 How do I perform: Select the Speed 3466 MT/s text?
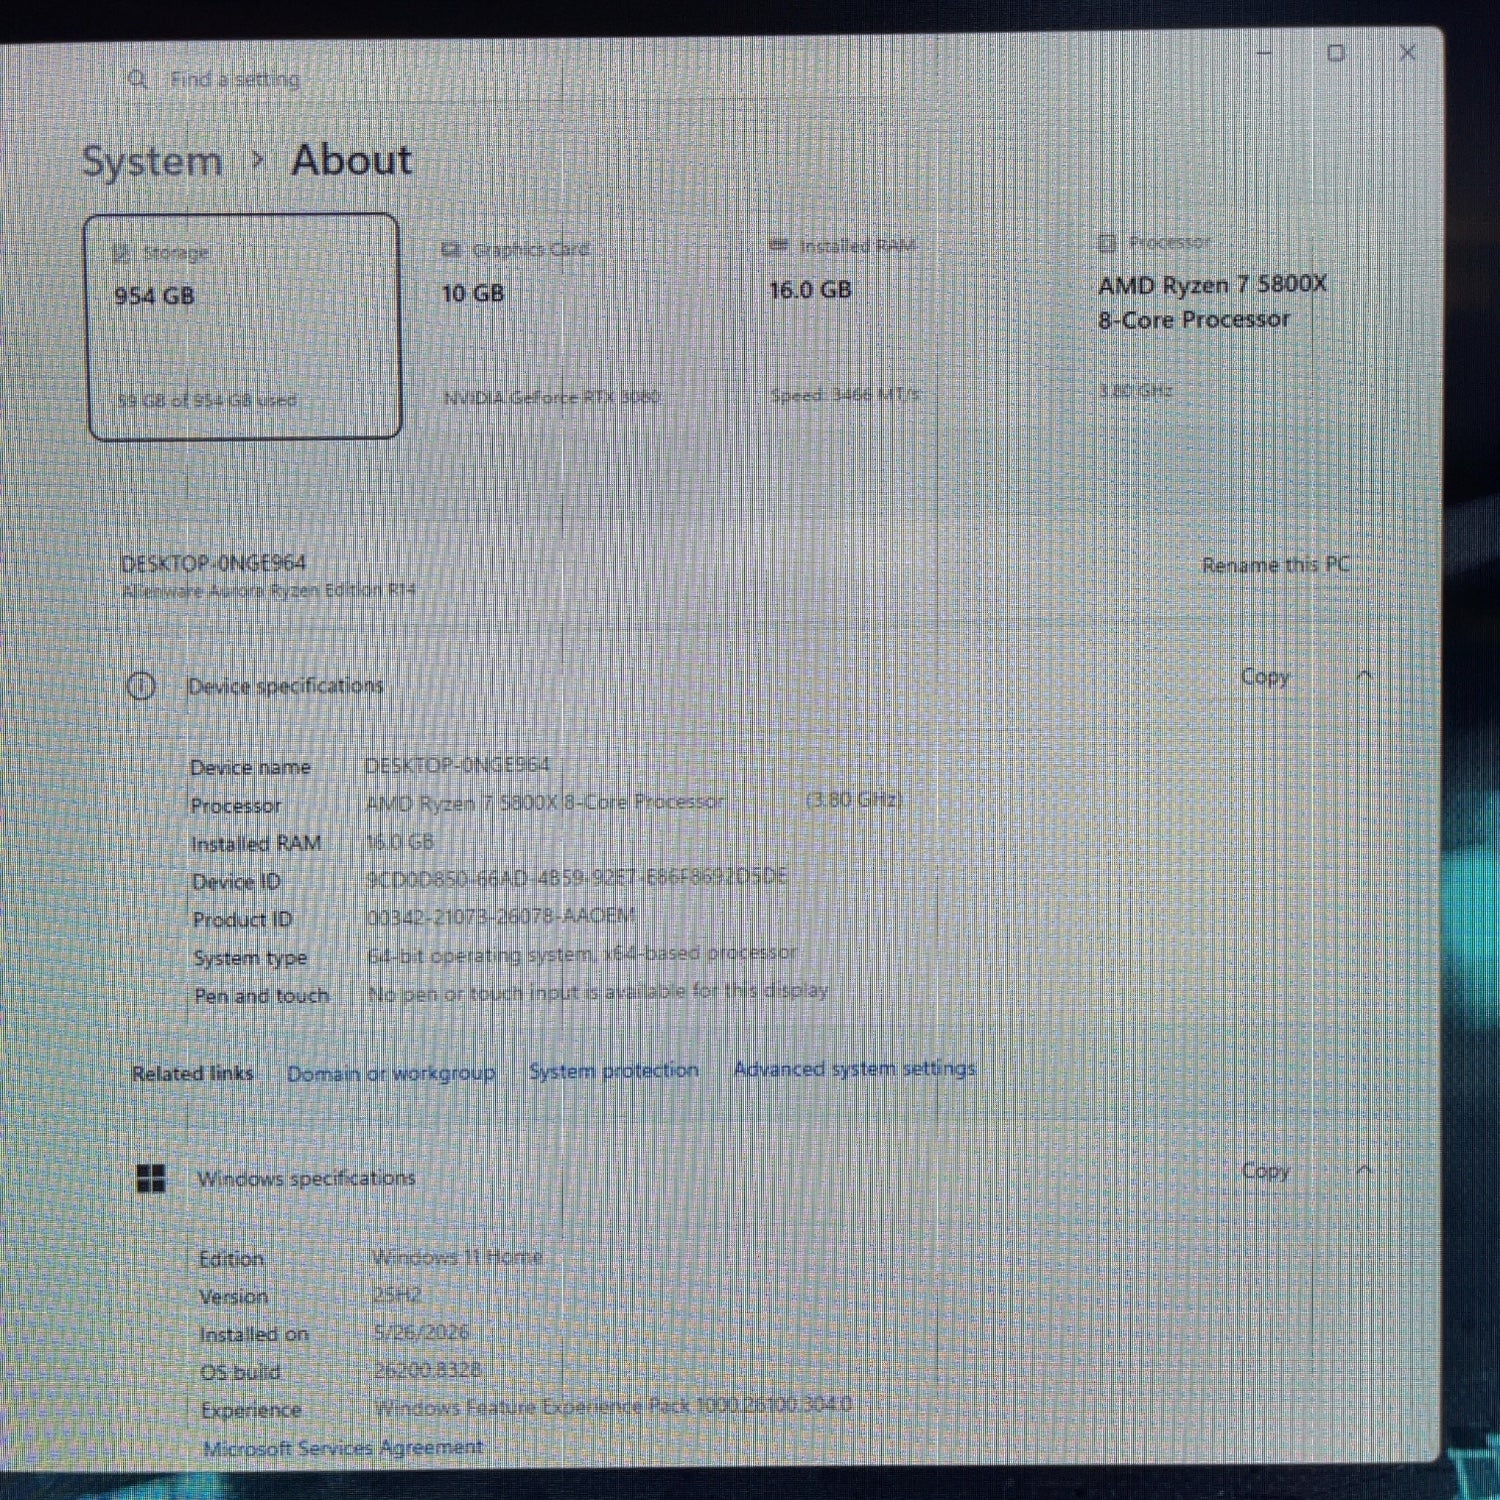(846, 395)
